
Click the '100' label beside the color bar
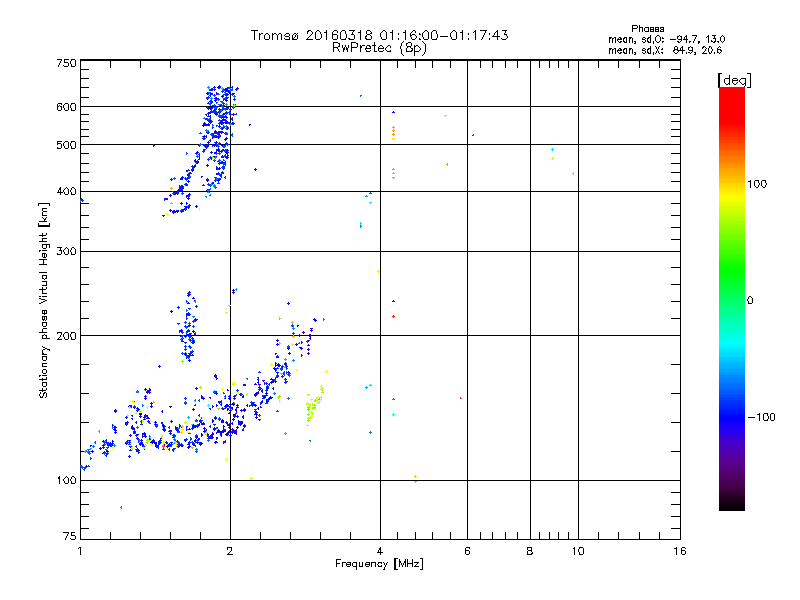coord(757,184)
